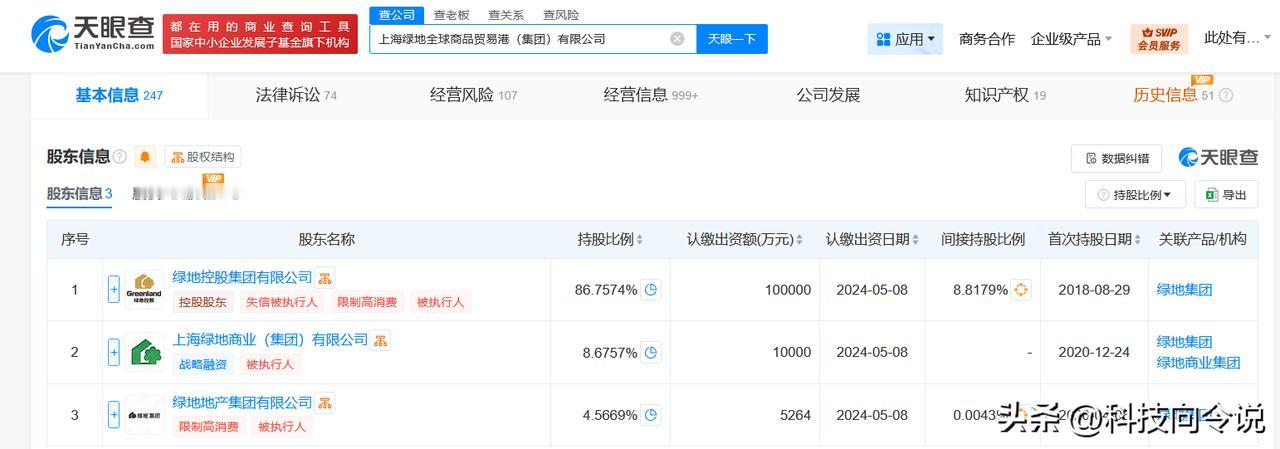Click 限制高消费 tag under 绿地地产集团

coord(209,426)
